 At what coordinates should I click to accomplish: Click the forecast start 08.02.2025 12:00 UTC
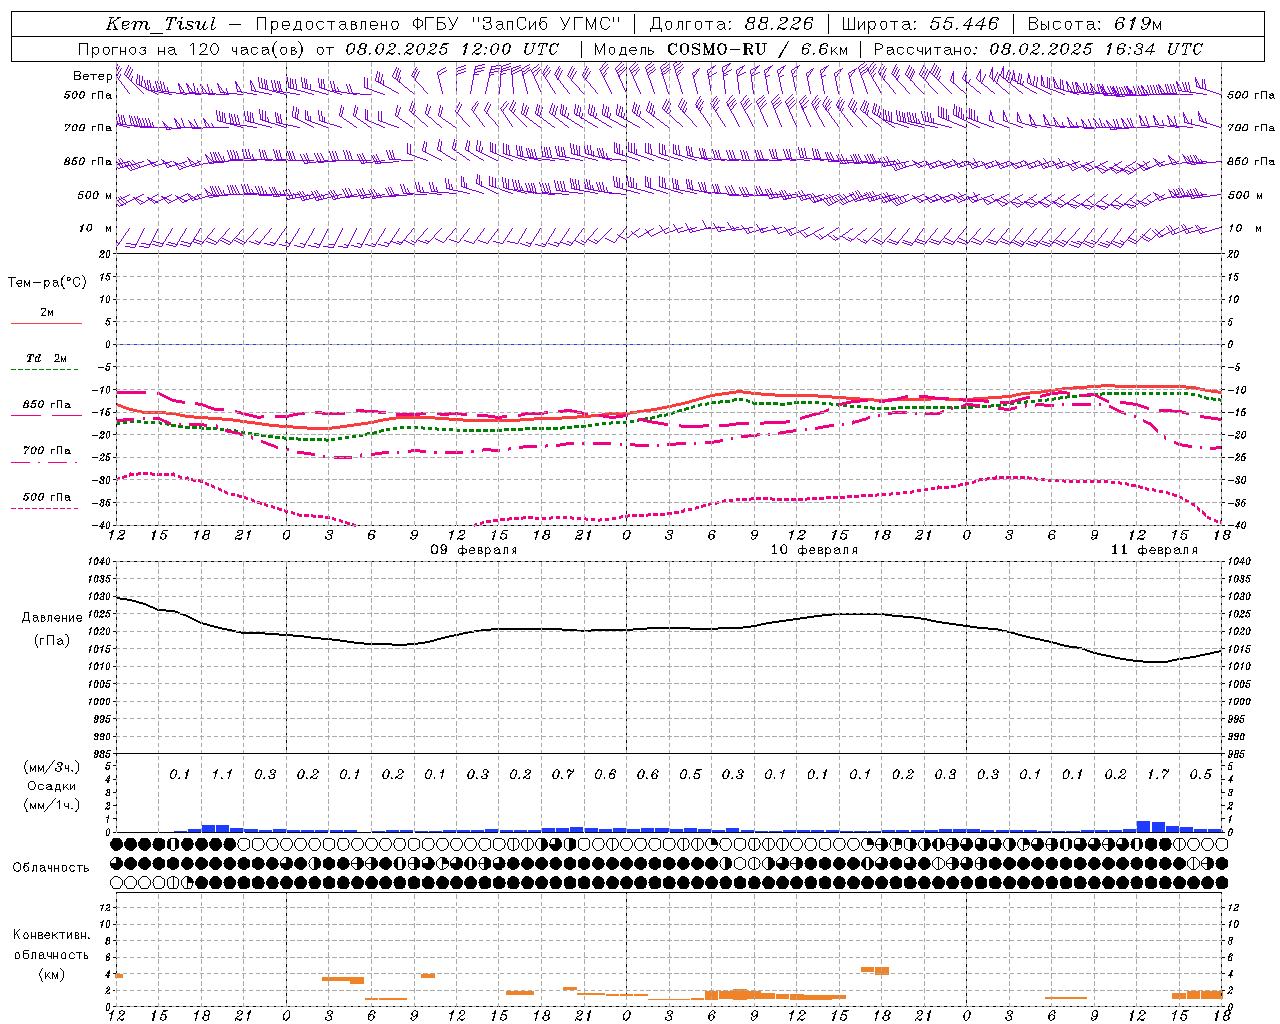tap(452, 49)
